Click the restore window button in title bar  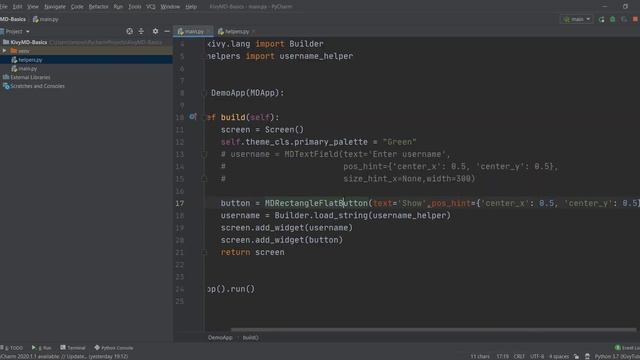pyautogui.click(x=625, y=6)
